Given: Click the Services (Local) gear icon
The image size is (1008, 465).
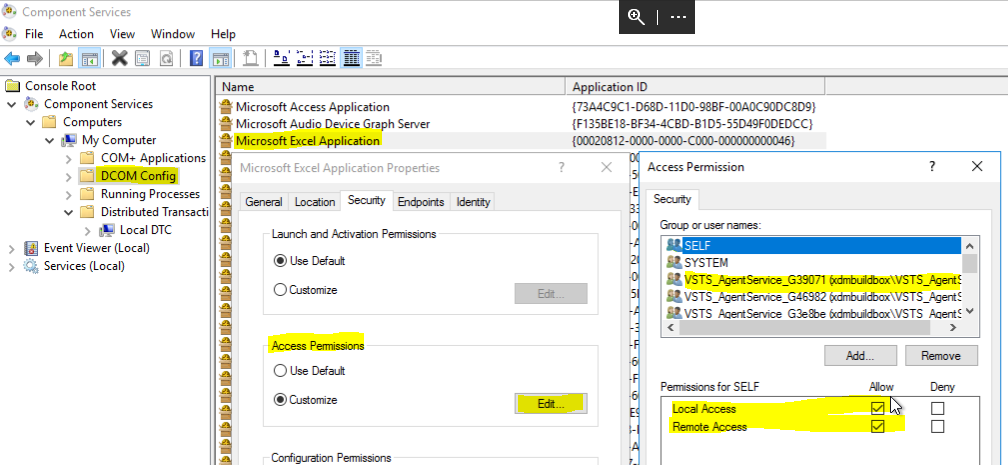Looking at the screenshot, I should click(31, 266).
